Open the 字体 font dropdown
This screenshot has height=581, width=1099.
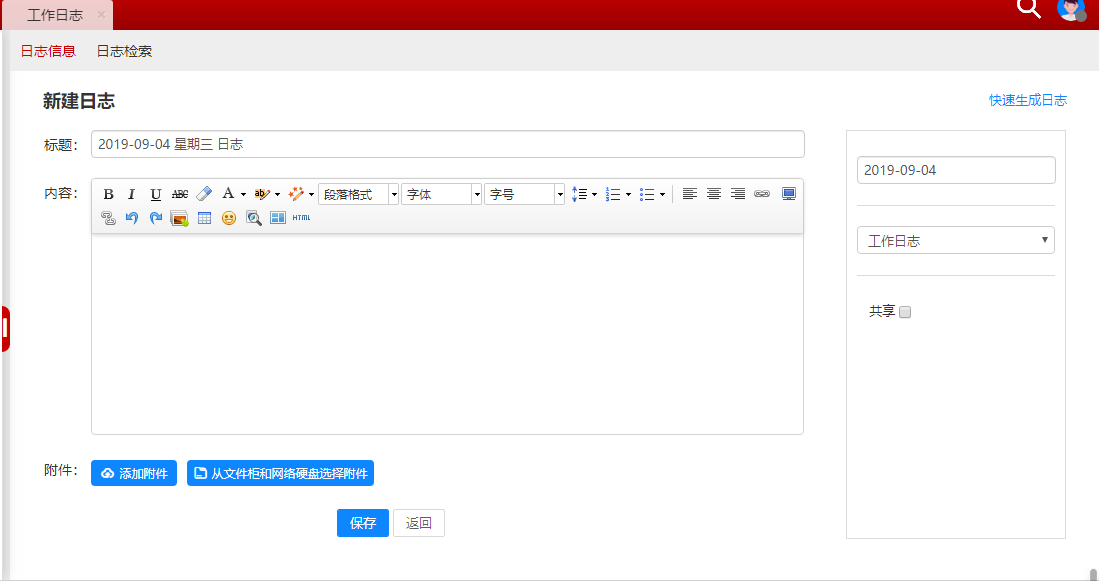coord(441,194)
